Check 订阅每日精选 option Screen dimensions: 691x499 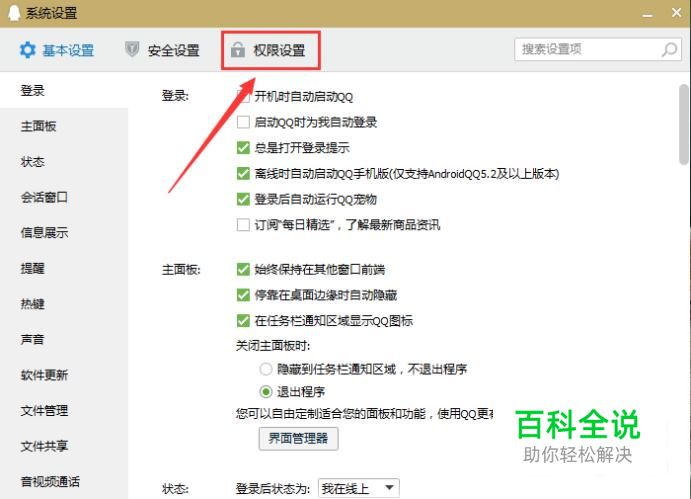(243, 225)
